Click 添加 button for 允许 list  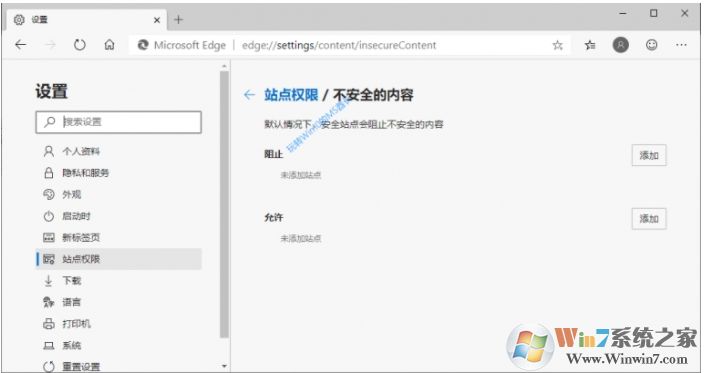click(x=649, y=219)
